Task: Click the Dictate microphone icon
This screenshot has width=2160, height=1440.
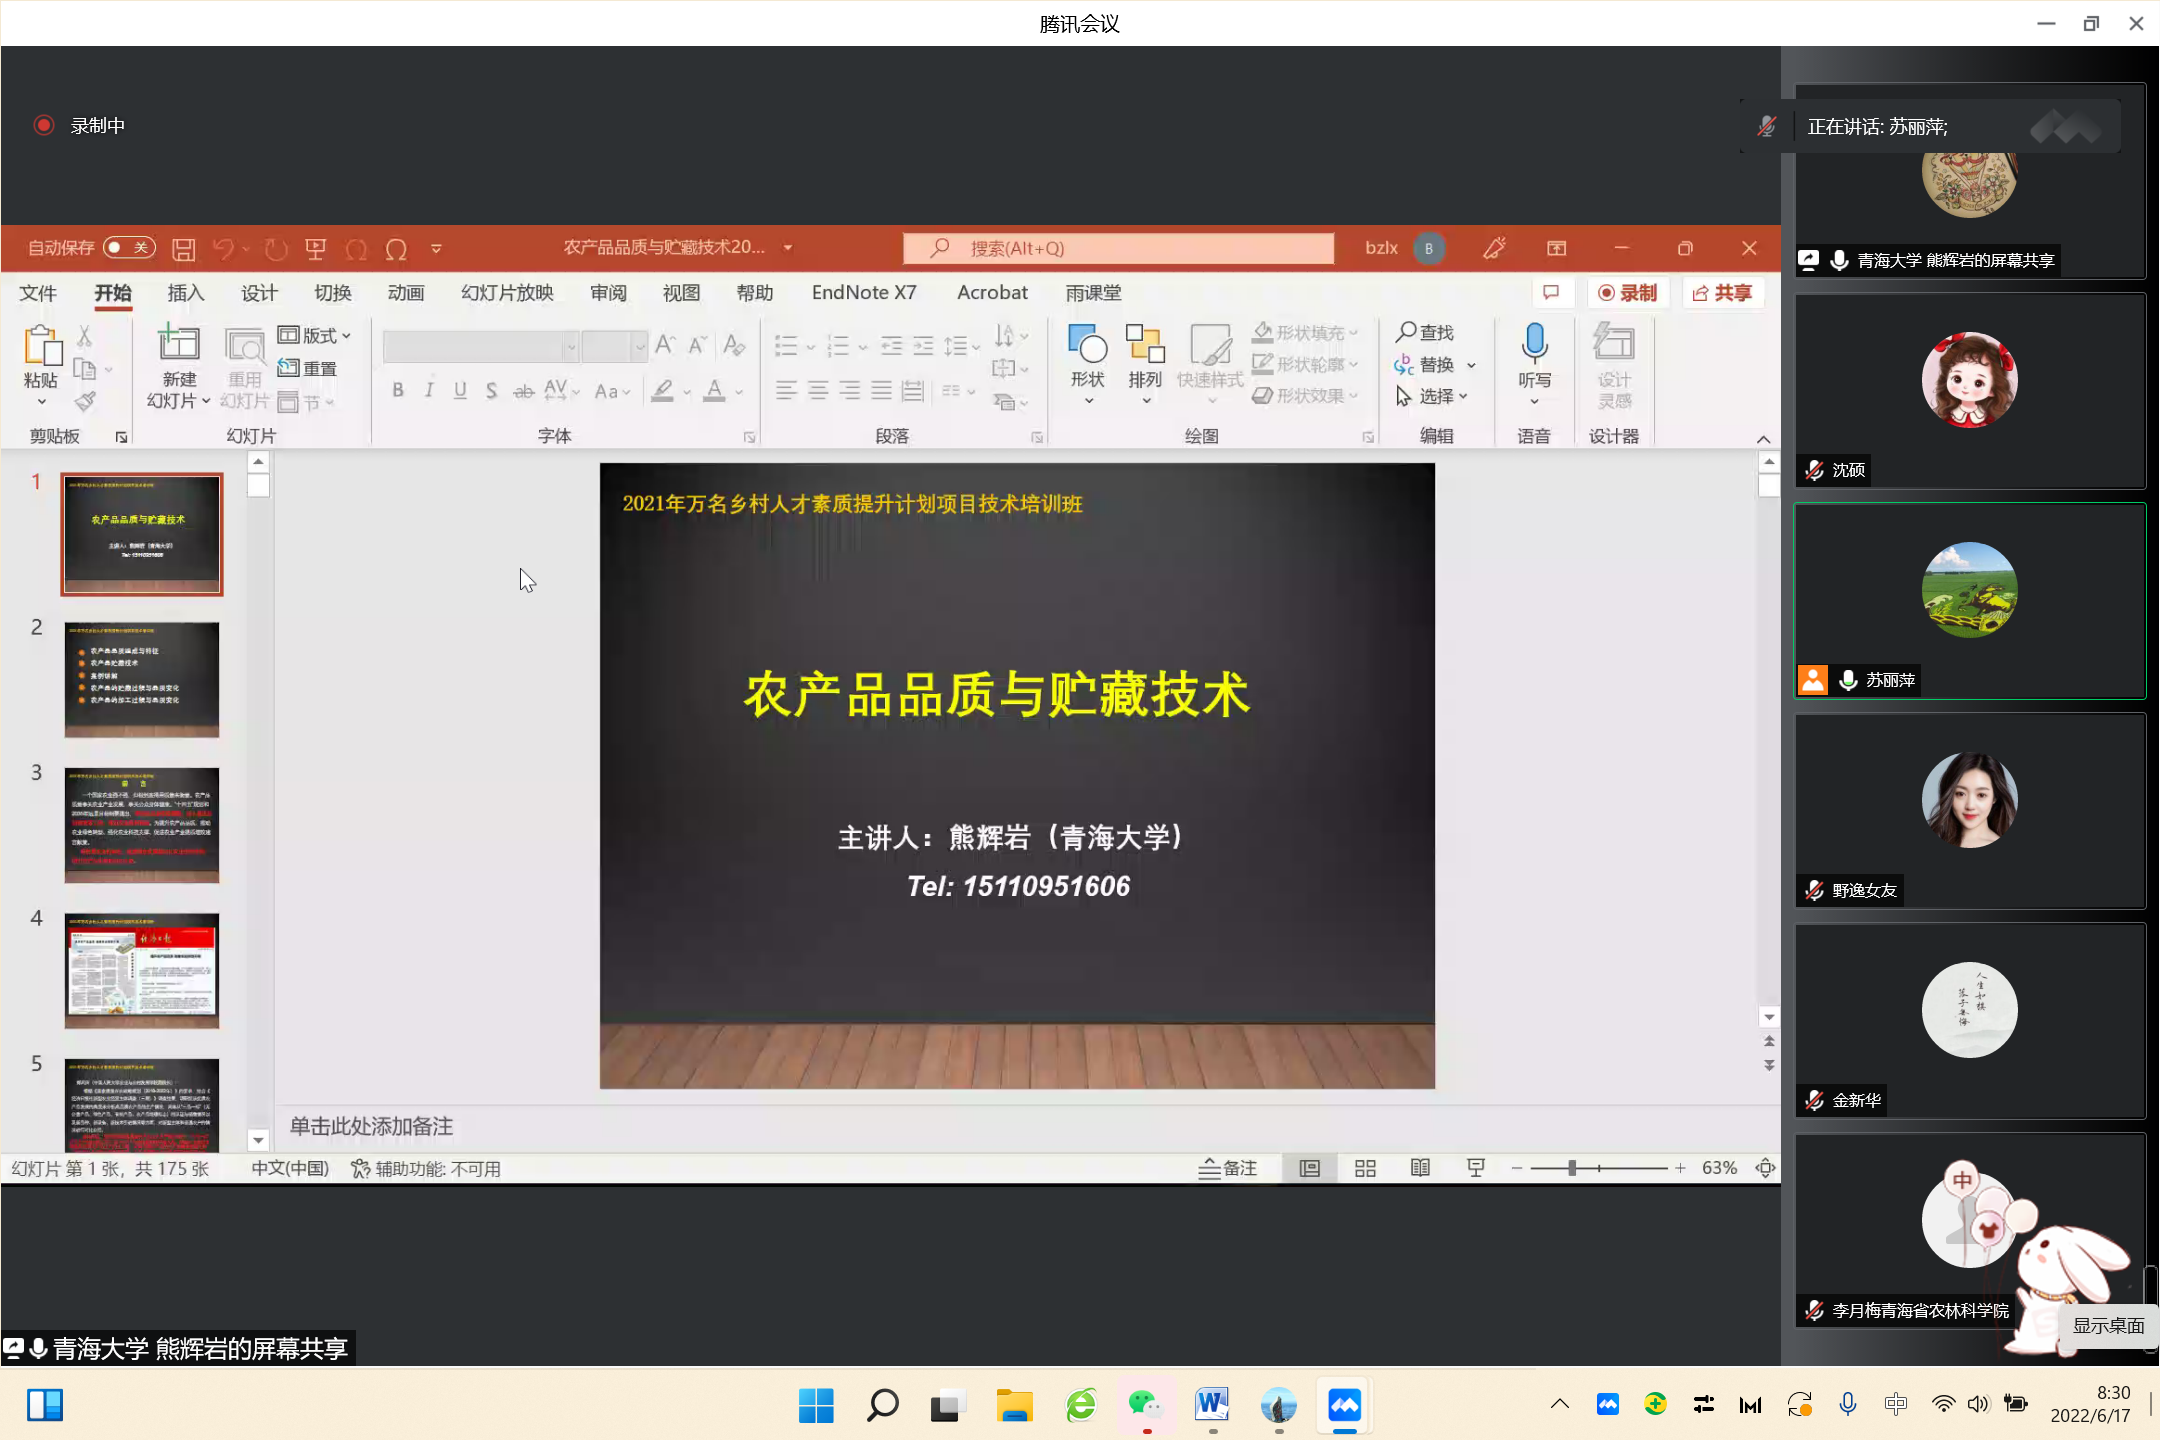Action: pos(1534,343)
